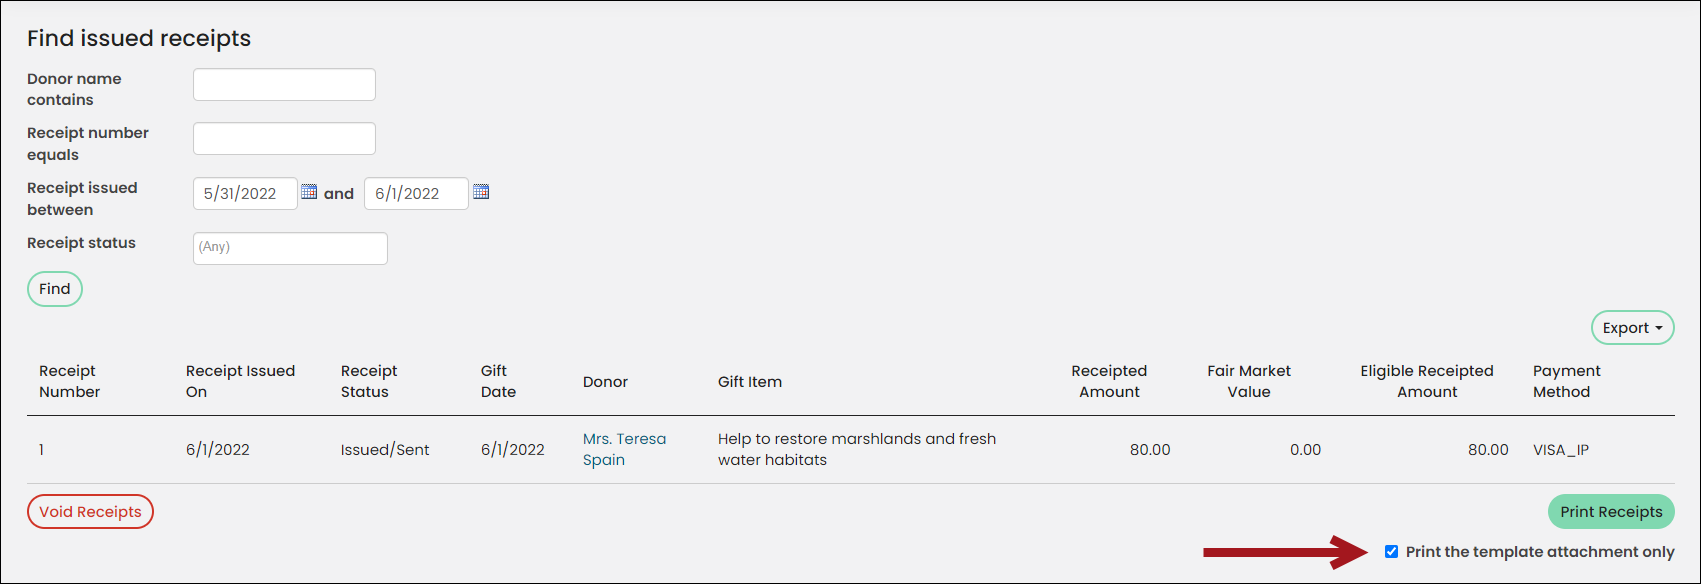Viewport: 1701px width, 584px height.
Task: Sort by Receipted Amount column header
Action: click(1109, 381)
